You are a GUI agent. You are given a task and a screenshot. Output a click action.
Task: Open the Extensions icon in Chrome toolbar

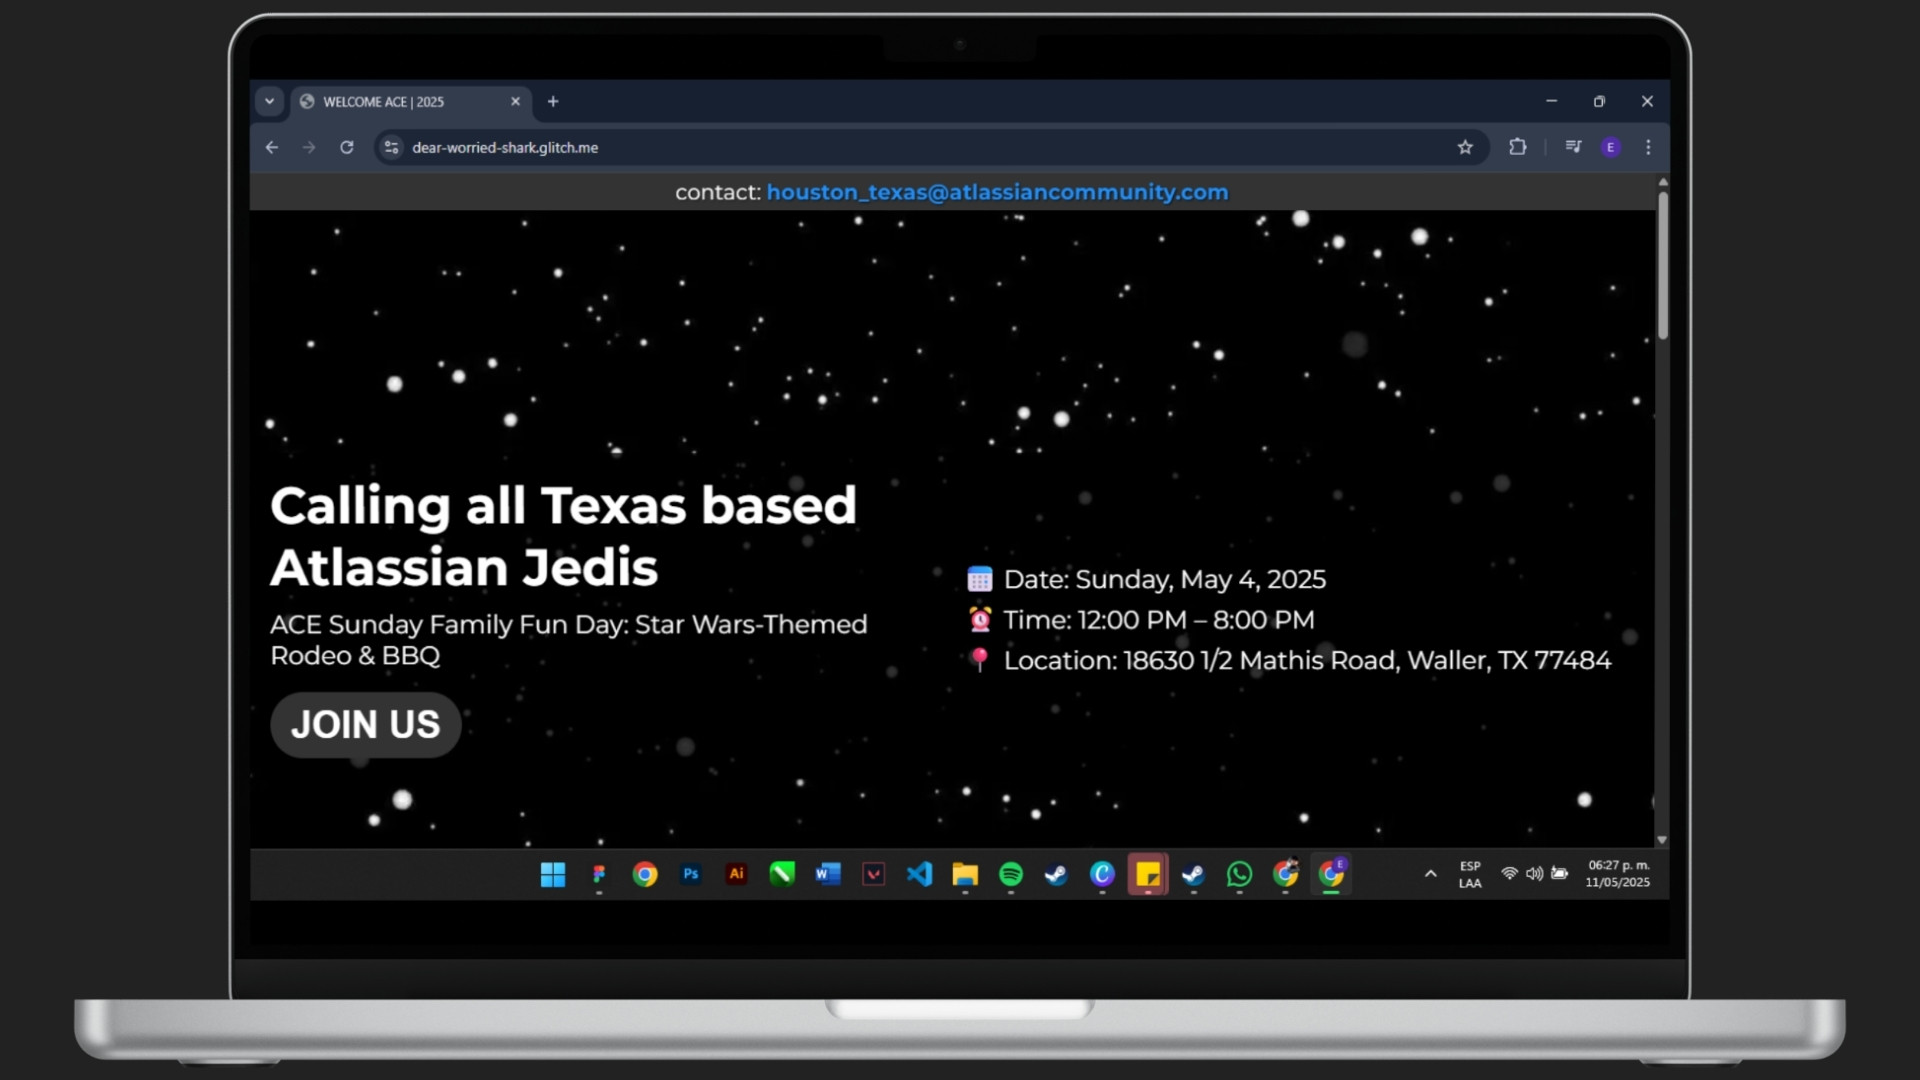coord(1517,147)
